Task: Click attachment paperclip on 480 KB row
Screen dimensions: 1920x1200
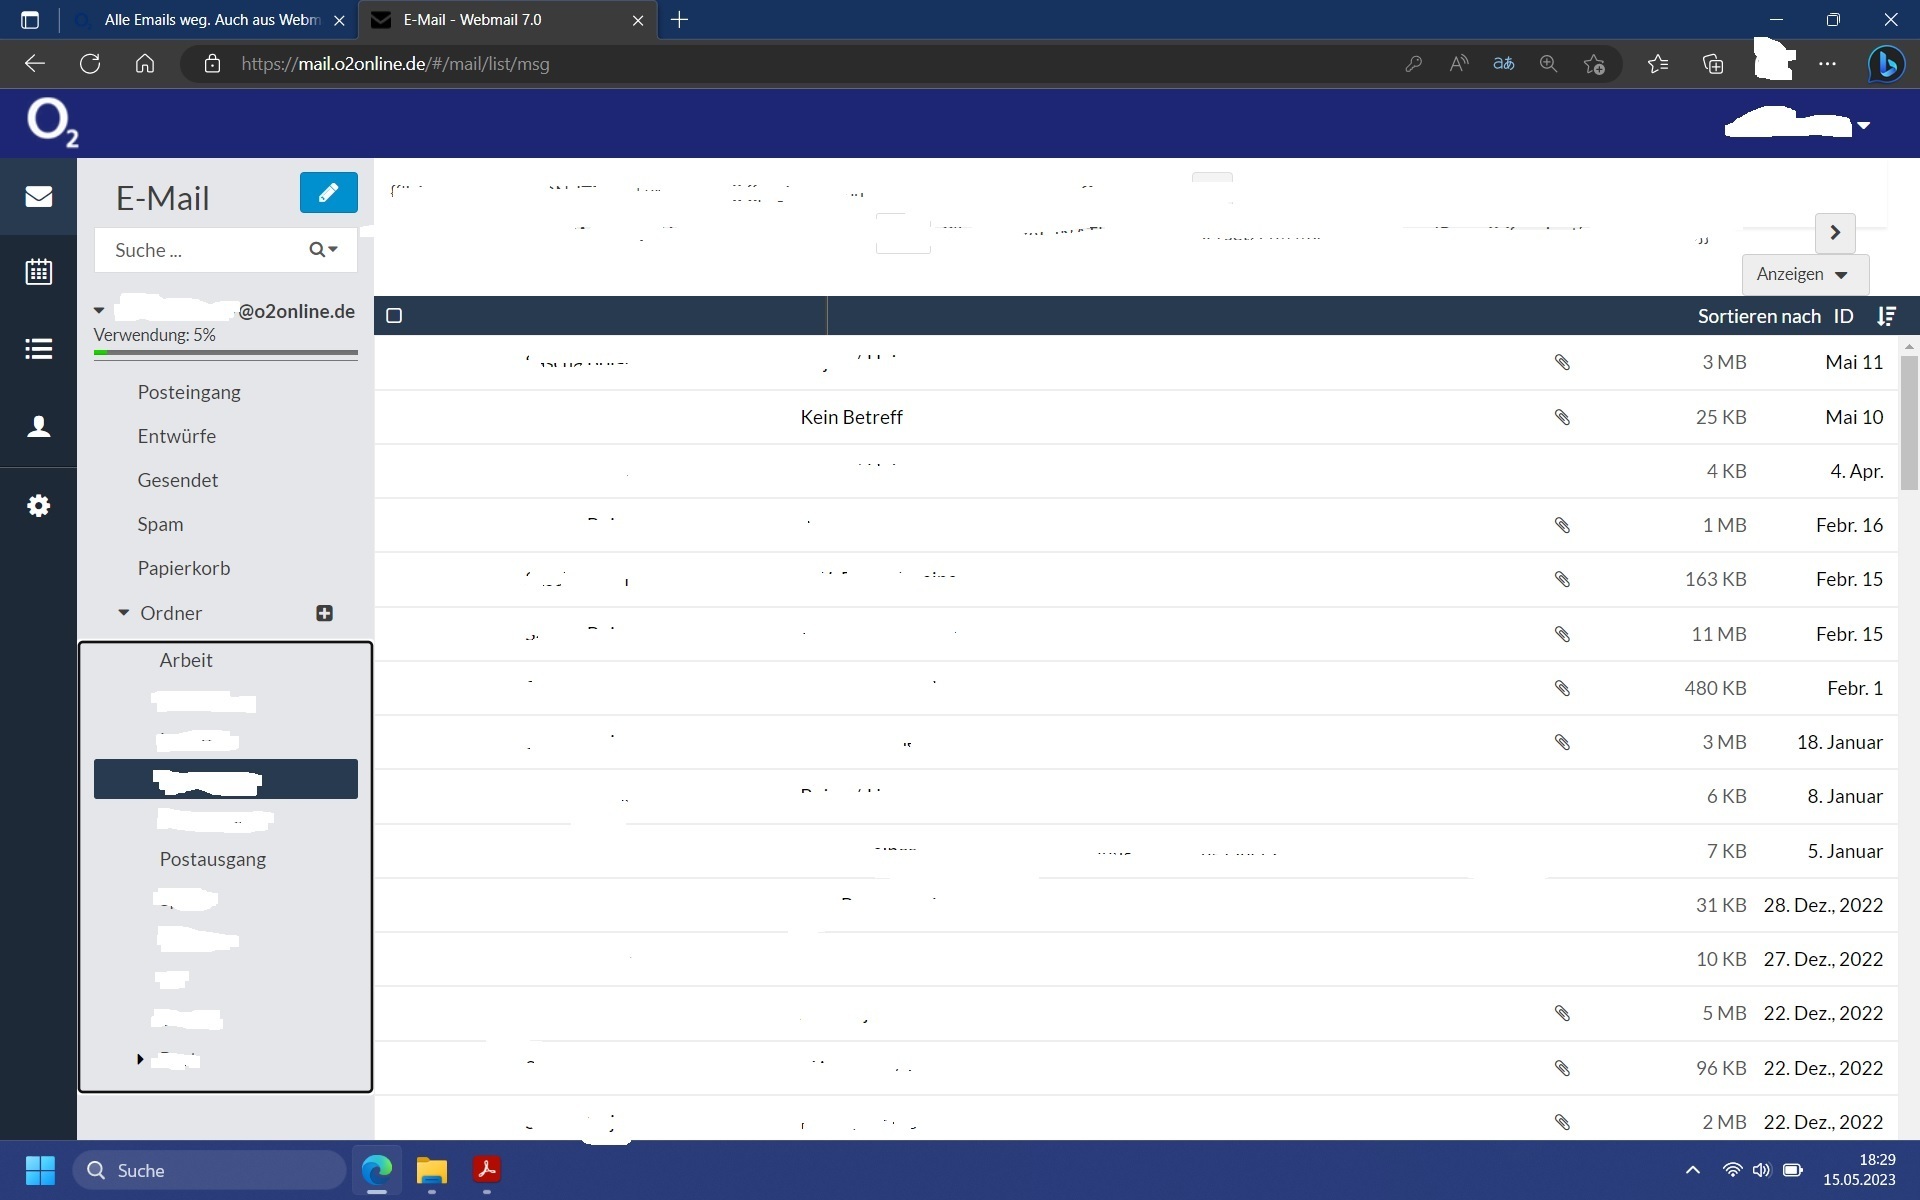Action: [1562, 688]
